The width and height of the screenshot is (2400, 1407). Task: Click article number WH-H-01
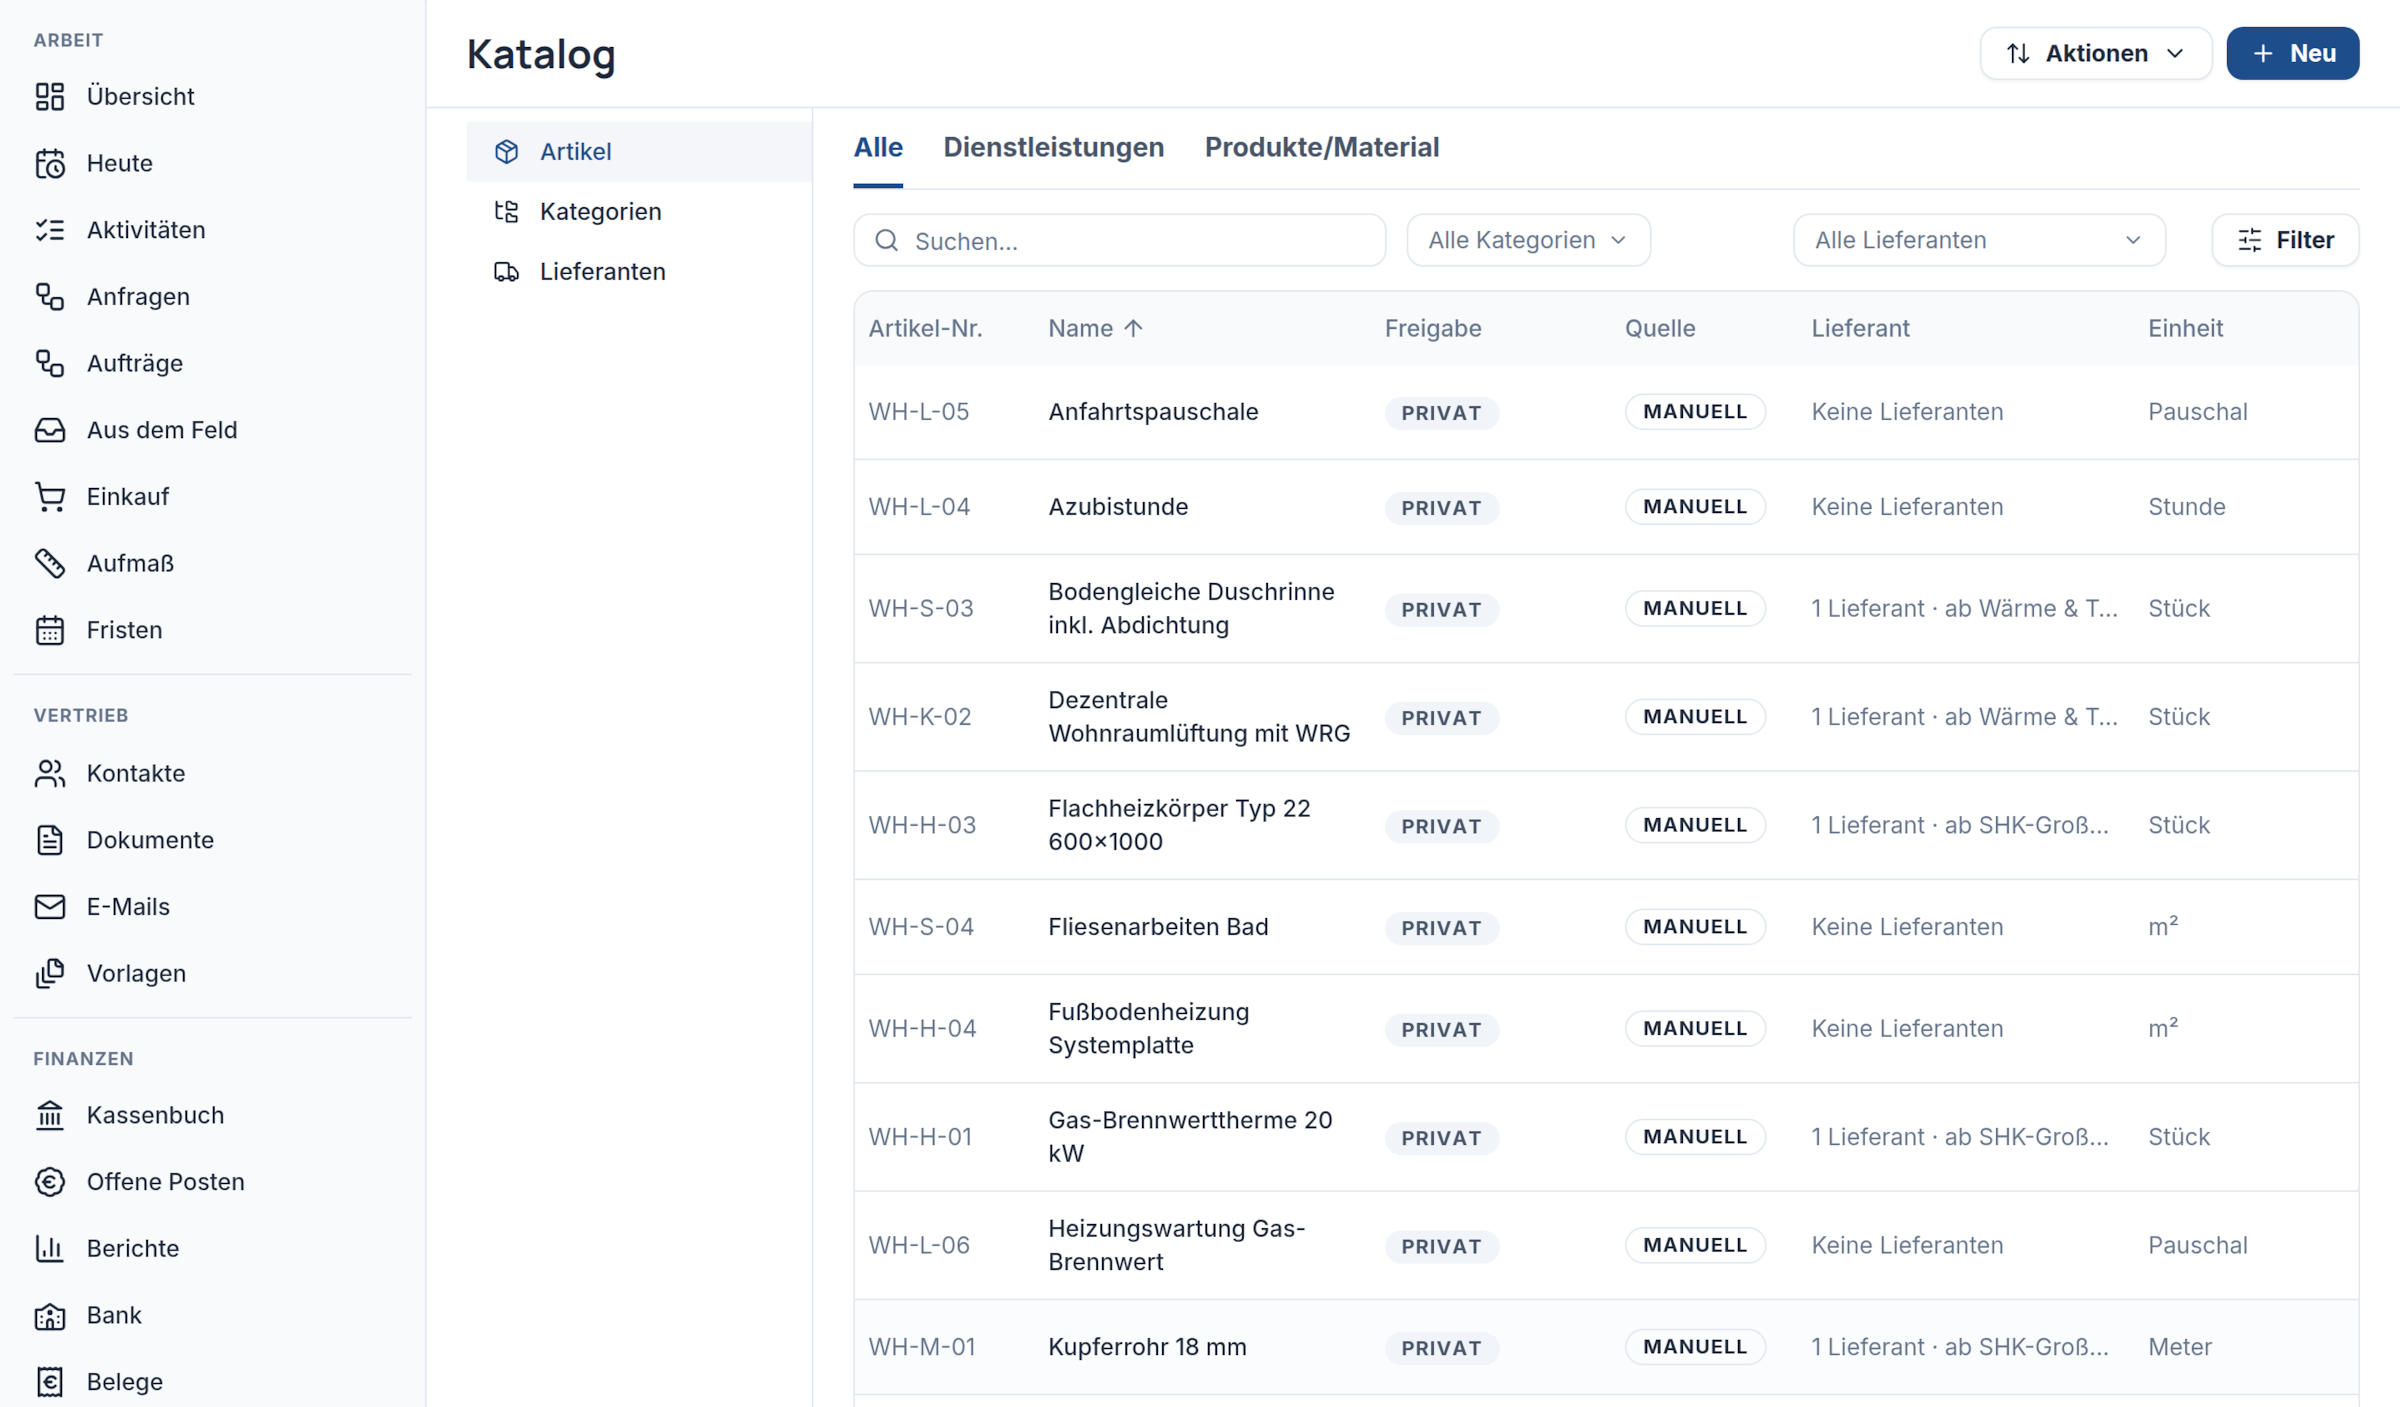tap(920, 1137)
